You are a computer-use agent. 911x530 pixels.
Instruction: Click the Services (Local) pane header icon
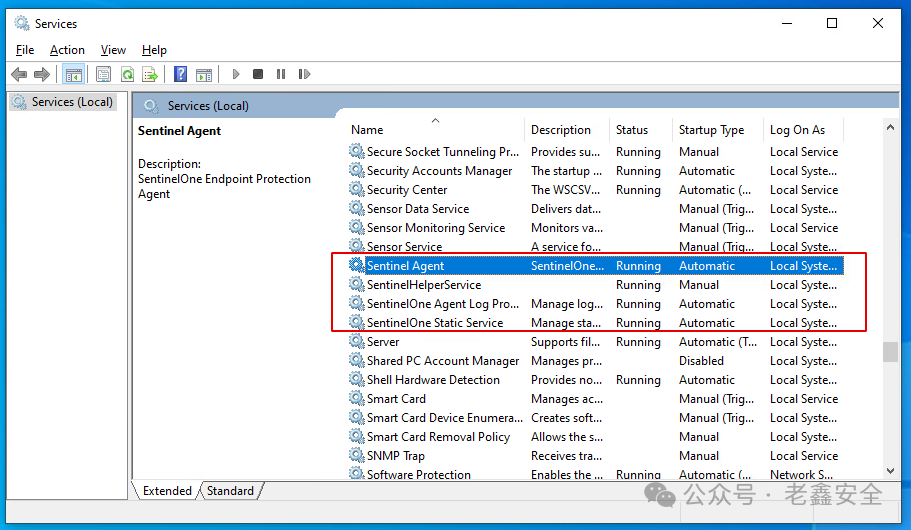coord(151,106)
